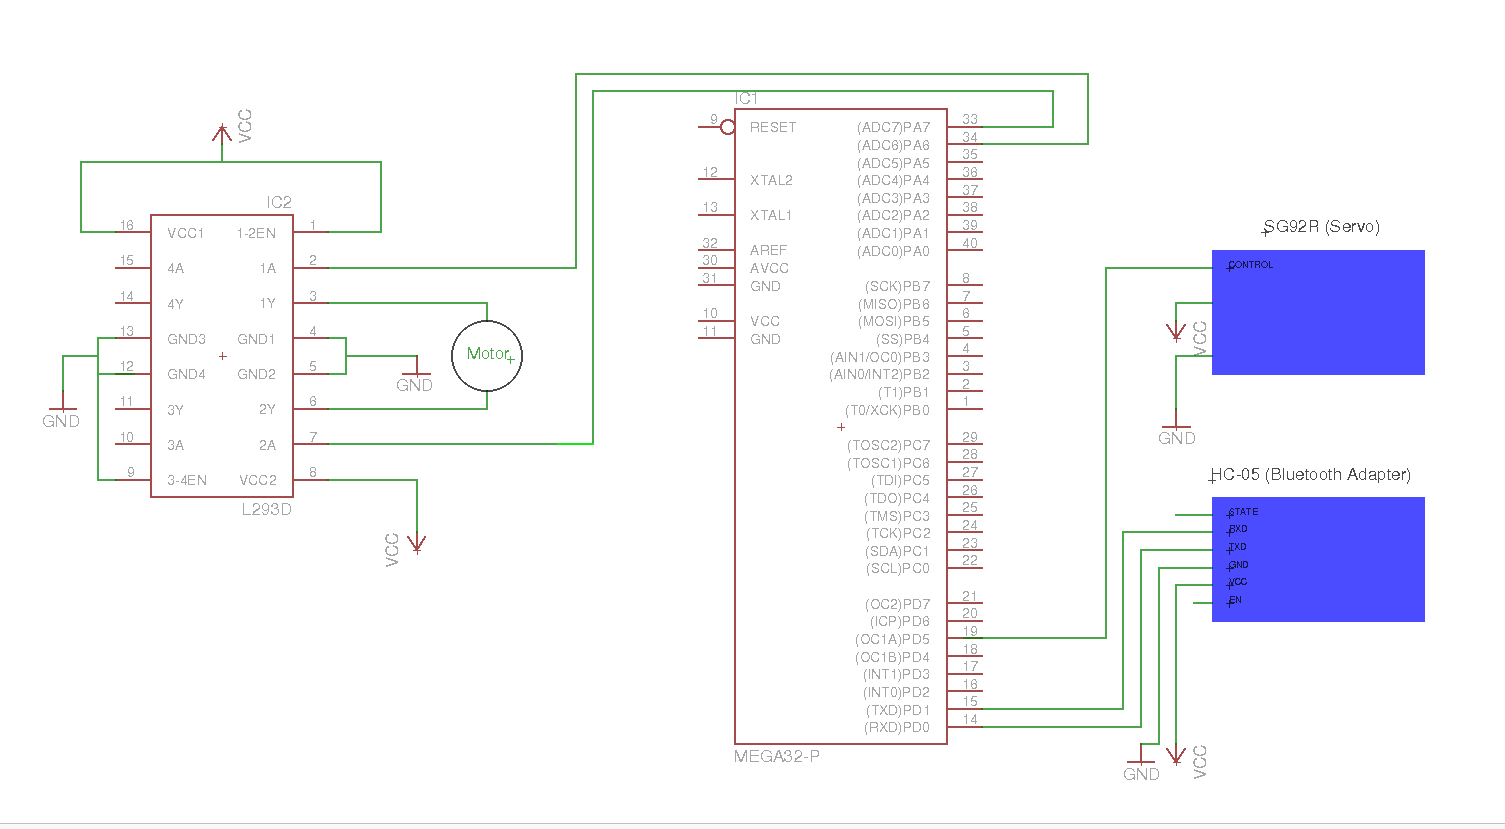
Task: Click pin number 19 on MEGA32
Action: click(x=970, y=631)
